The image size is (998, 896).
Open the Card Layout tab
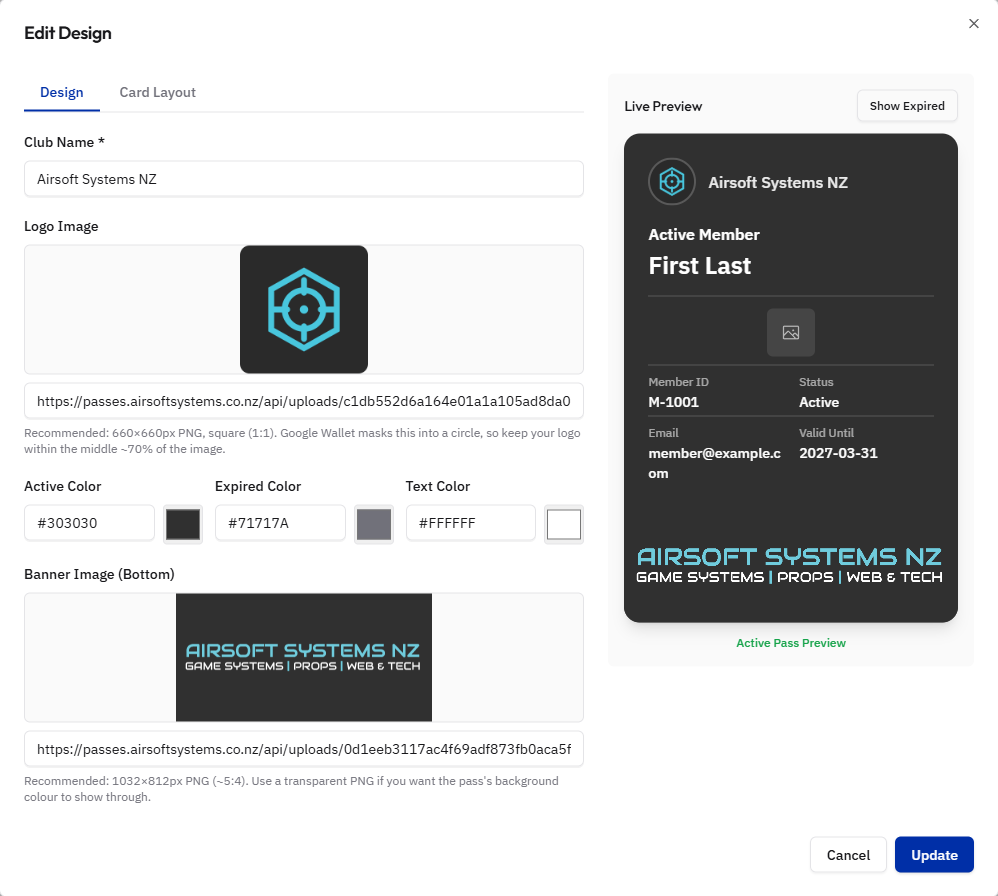(157, 92)
